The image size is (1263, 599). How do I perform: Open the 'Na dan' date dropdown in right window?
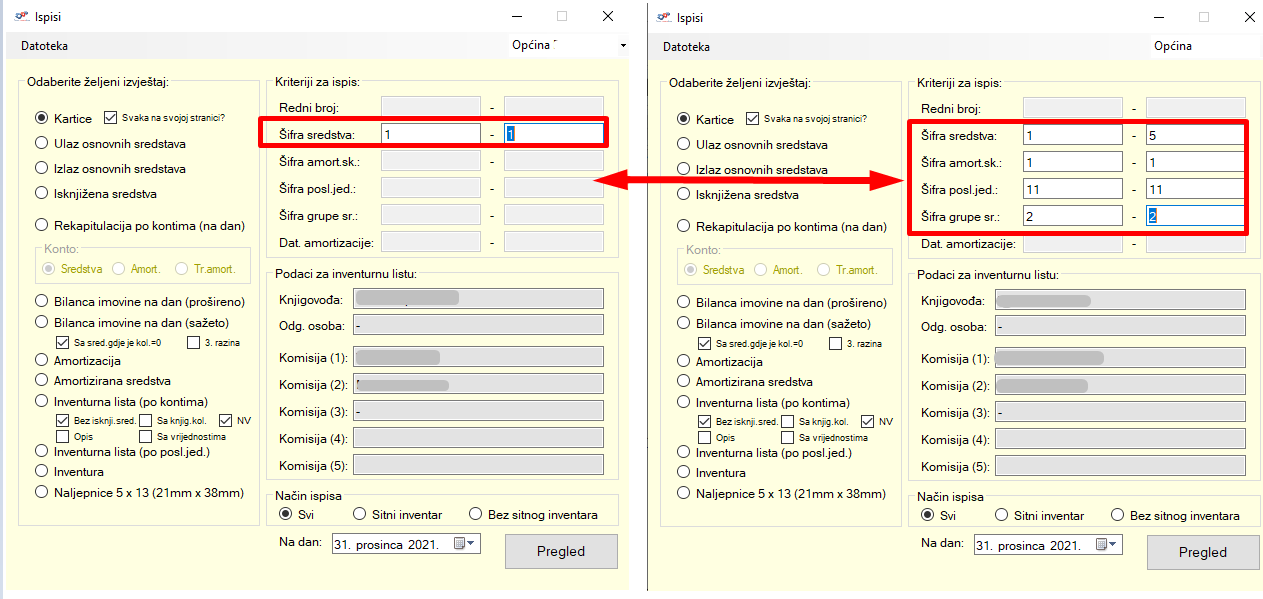pos(1114,545)
